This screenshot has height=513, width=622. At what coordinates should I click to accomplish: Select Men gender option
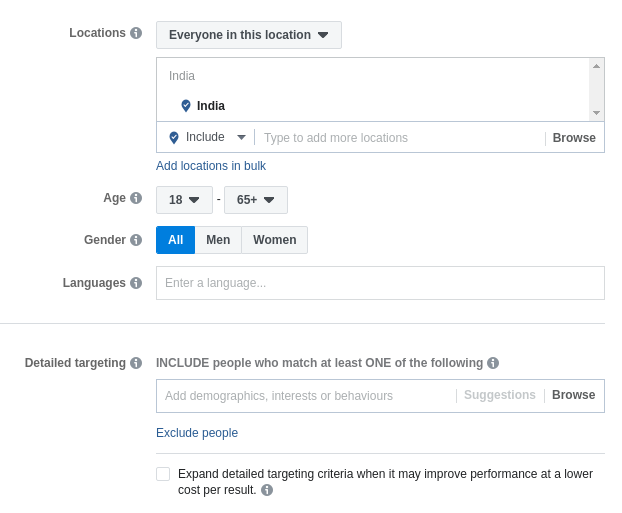[218, 240]
